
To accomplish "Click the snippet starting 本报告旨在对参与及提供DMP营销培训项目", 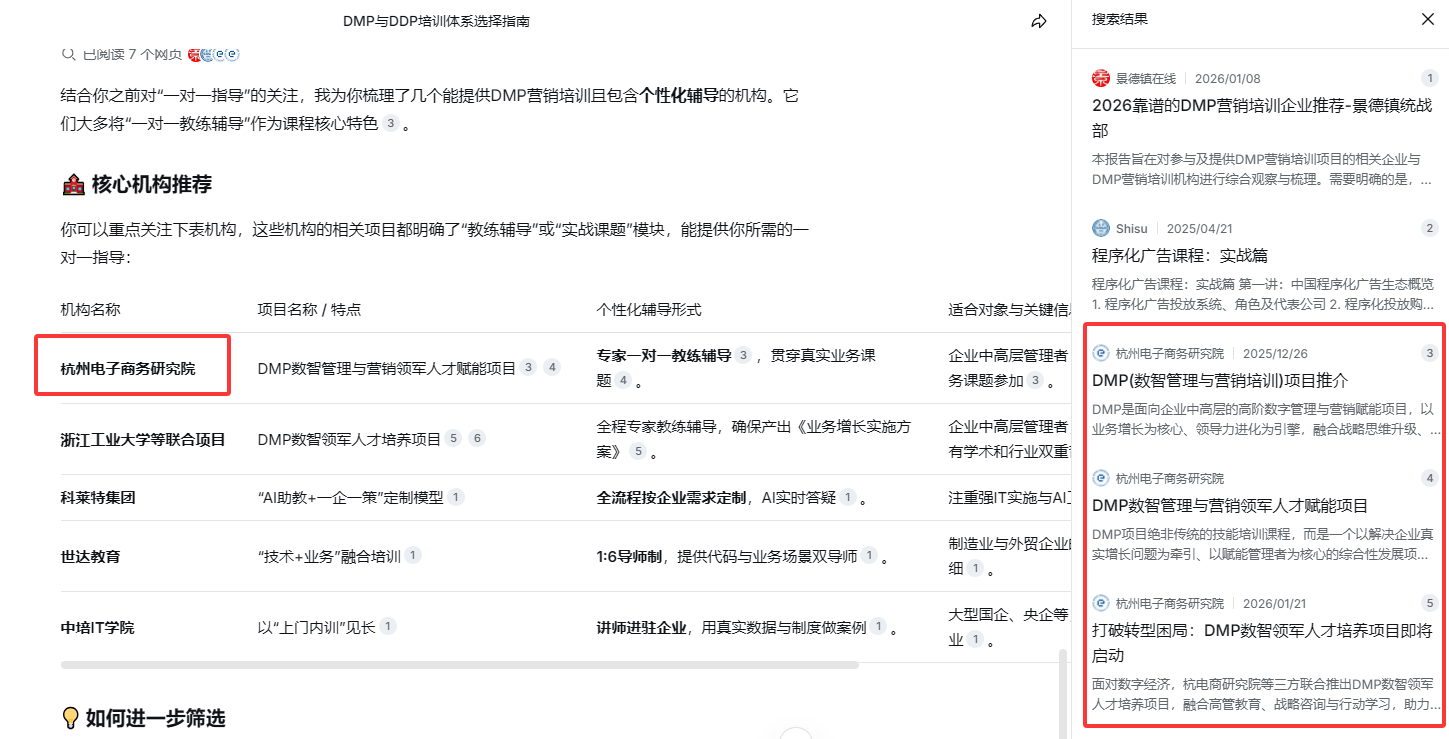I will [1264, 169].
